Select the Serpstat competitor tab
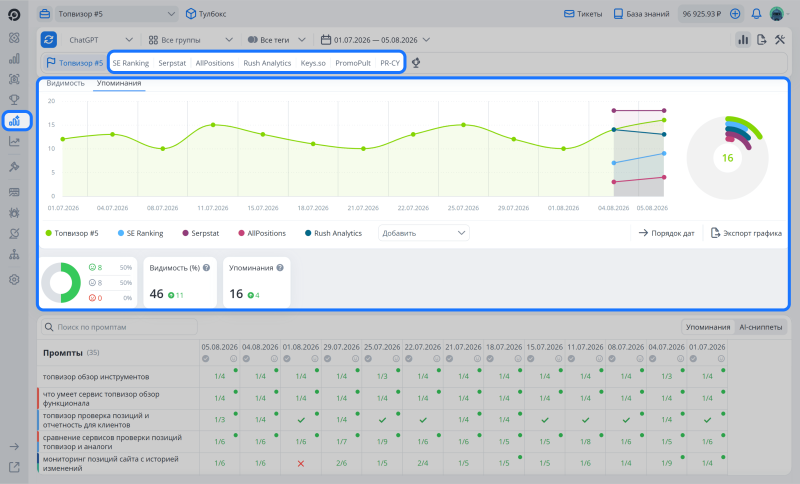 point(172,63)
